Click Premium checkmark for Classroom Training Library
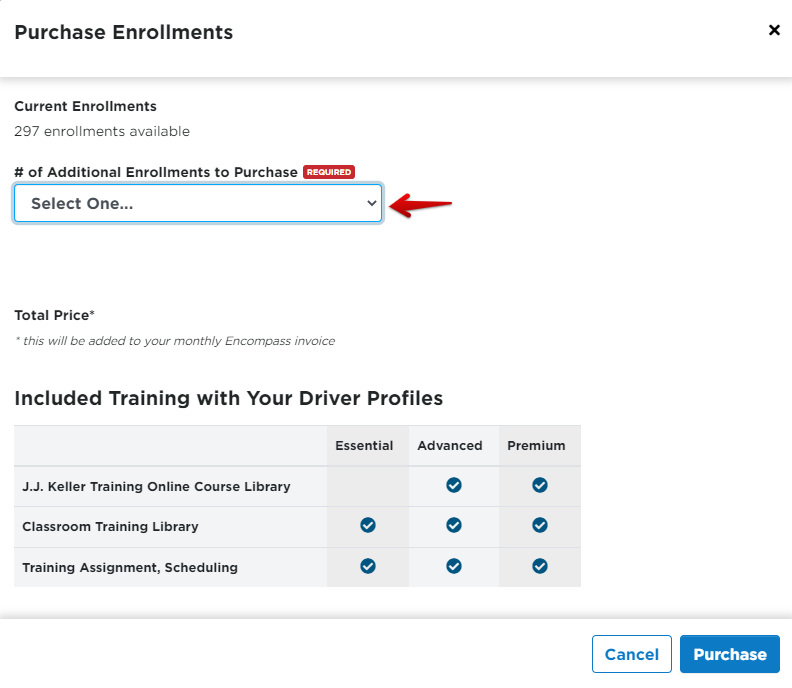This screenshot has height=688, width=792. pyautogui.click(x=539, y=525)
